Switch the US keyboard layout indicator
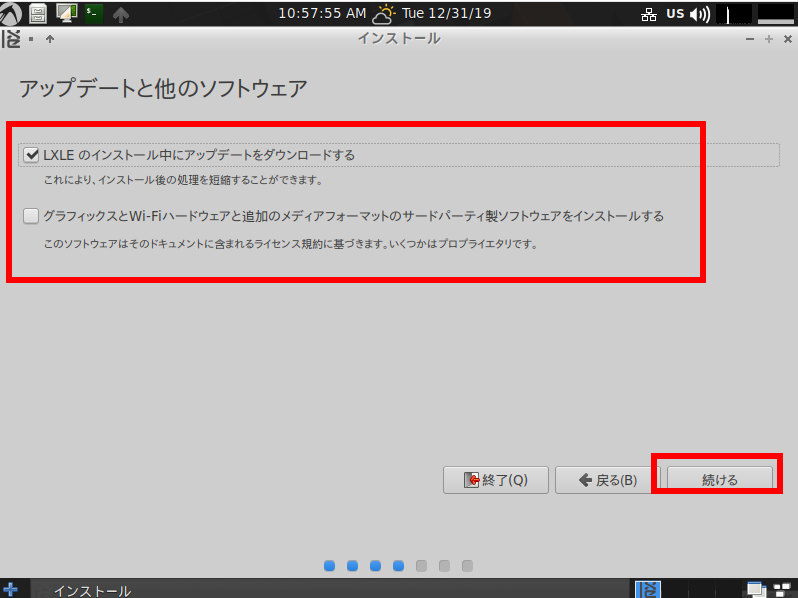The height and width of the screenshot is (598, 798). (675, 14)
